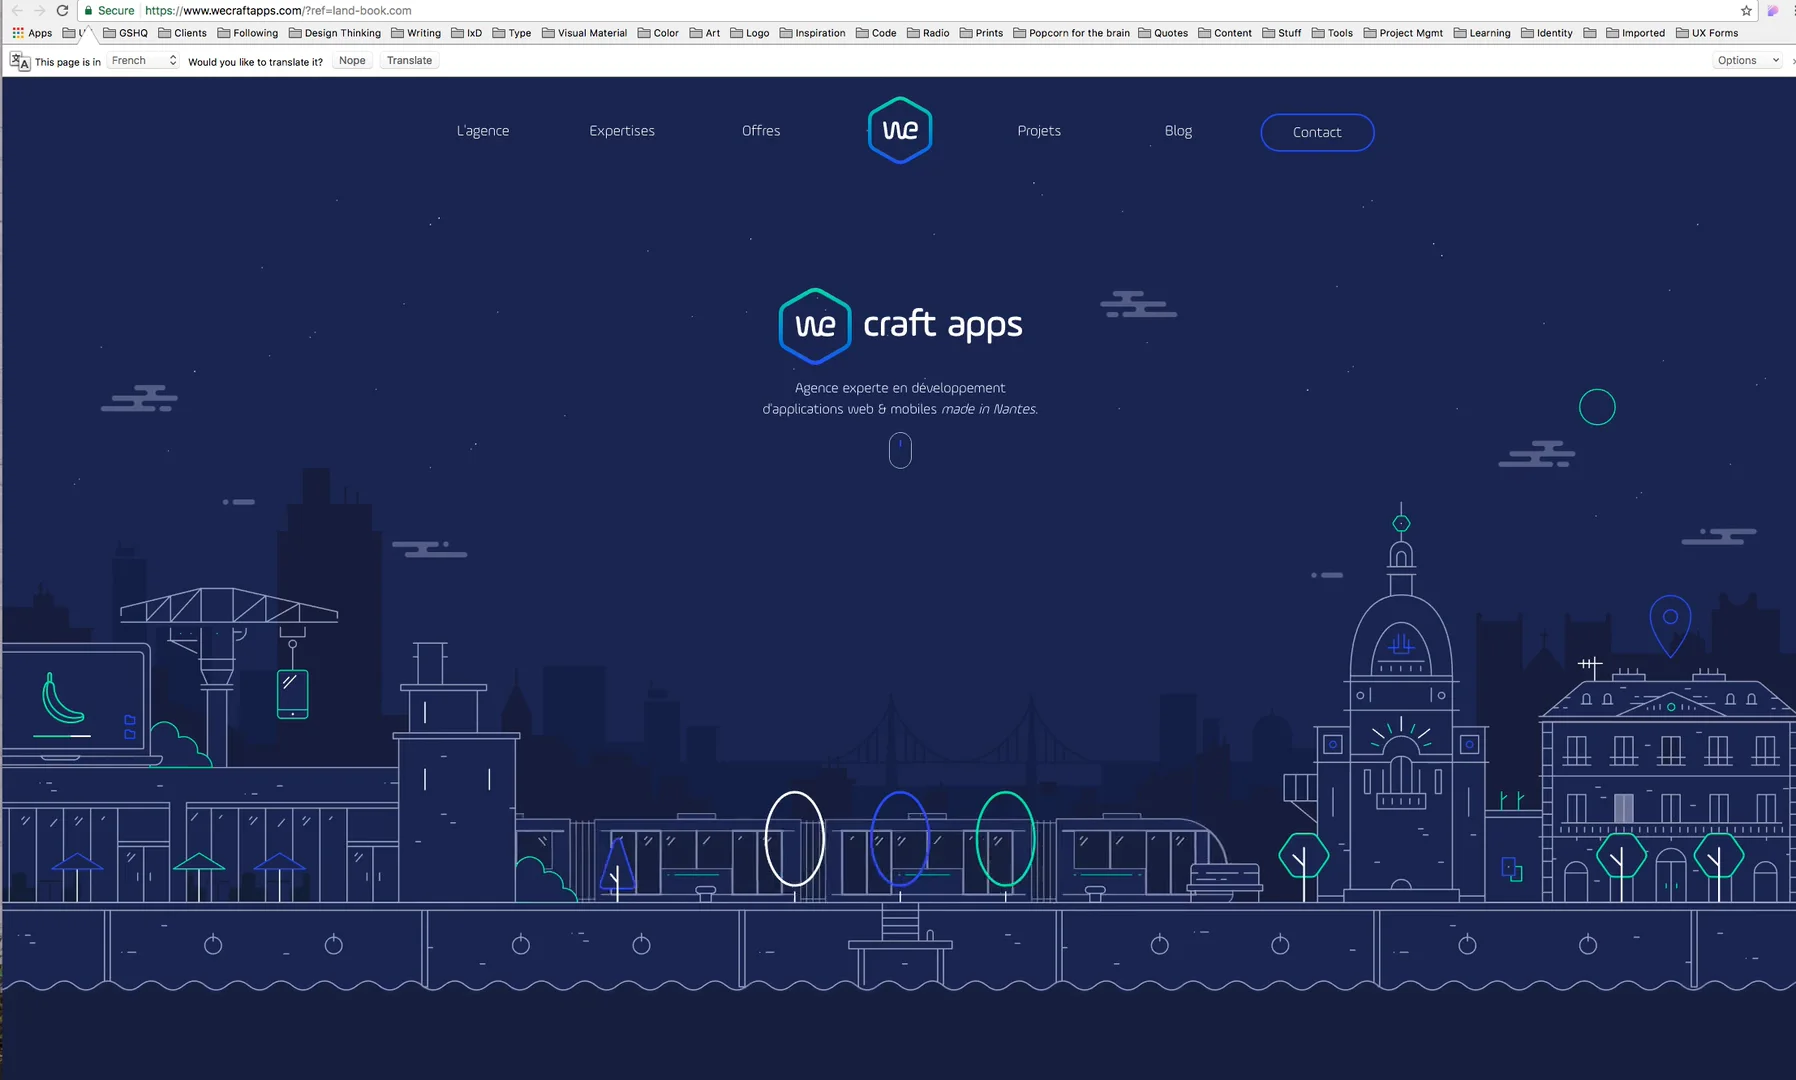The height and width of the screenshot is (1080, 1796).
Task: Open the Projets menu item
Action: click(x=1039, y=131)
